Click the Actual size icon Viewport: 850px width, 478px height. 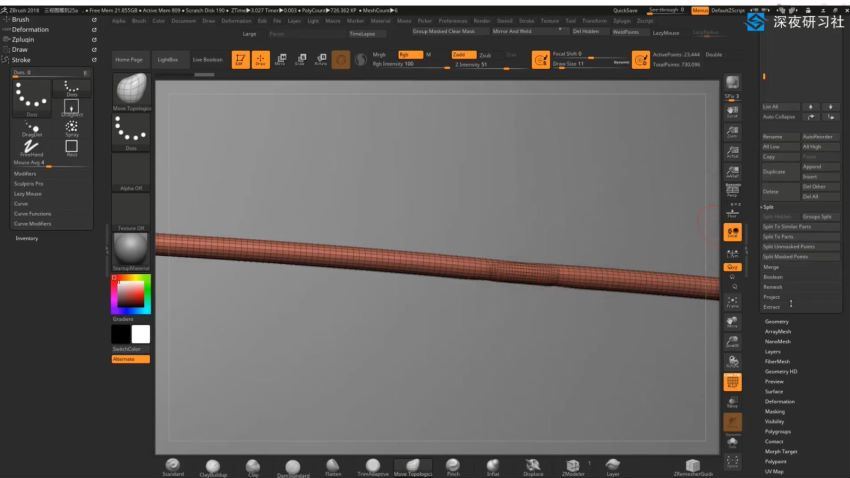(732, 152)
